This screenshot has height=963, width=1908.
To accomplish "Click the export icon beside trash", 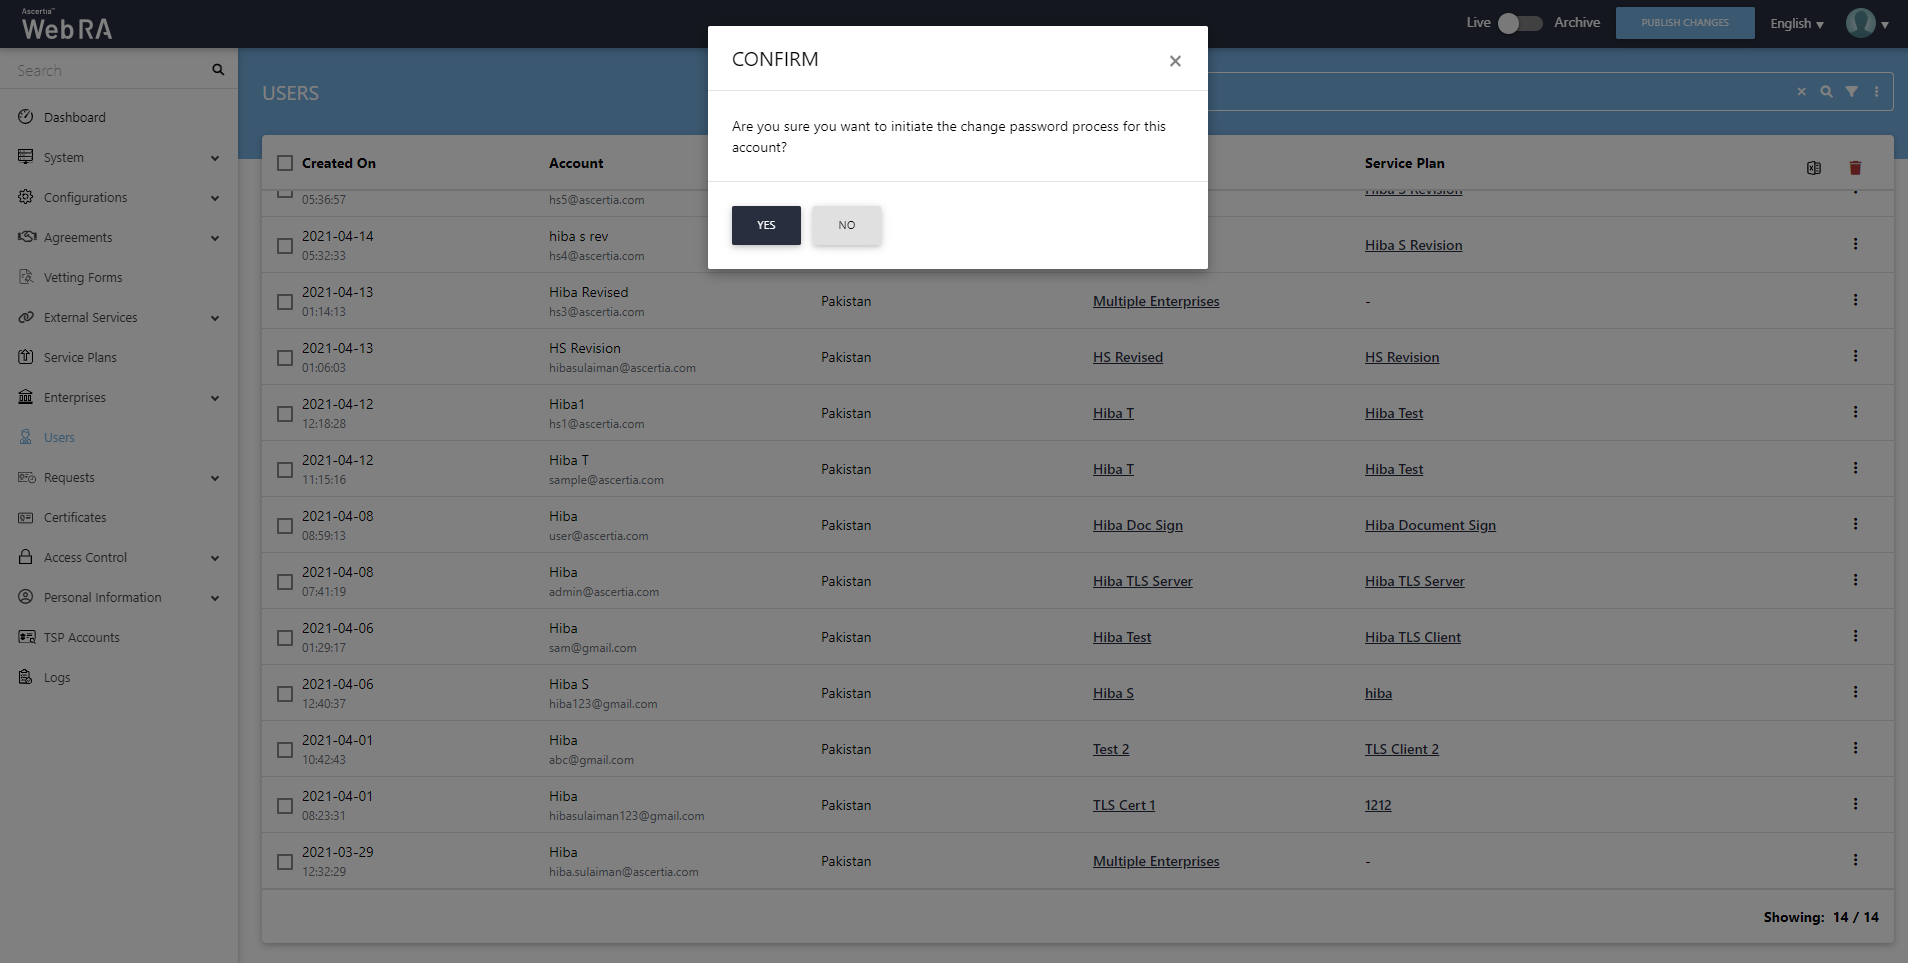I will click(x=1814, y=168).
